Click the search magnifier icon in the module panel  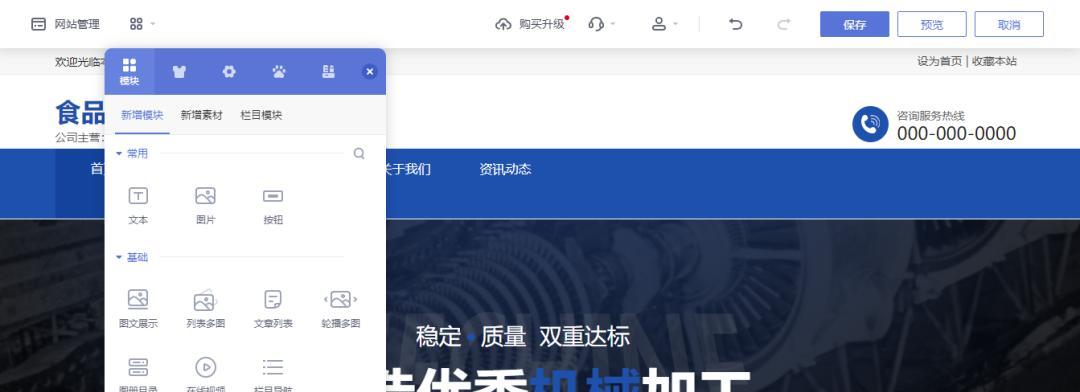click(x=359, y=154)
